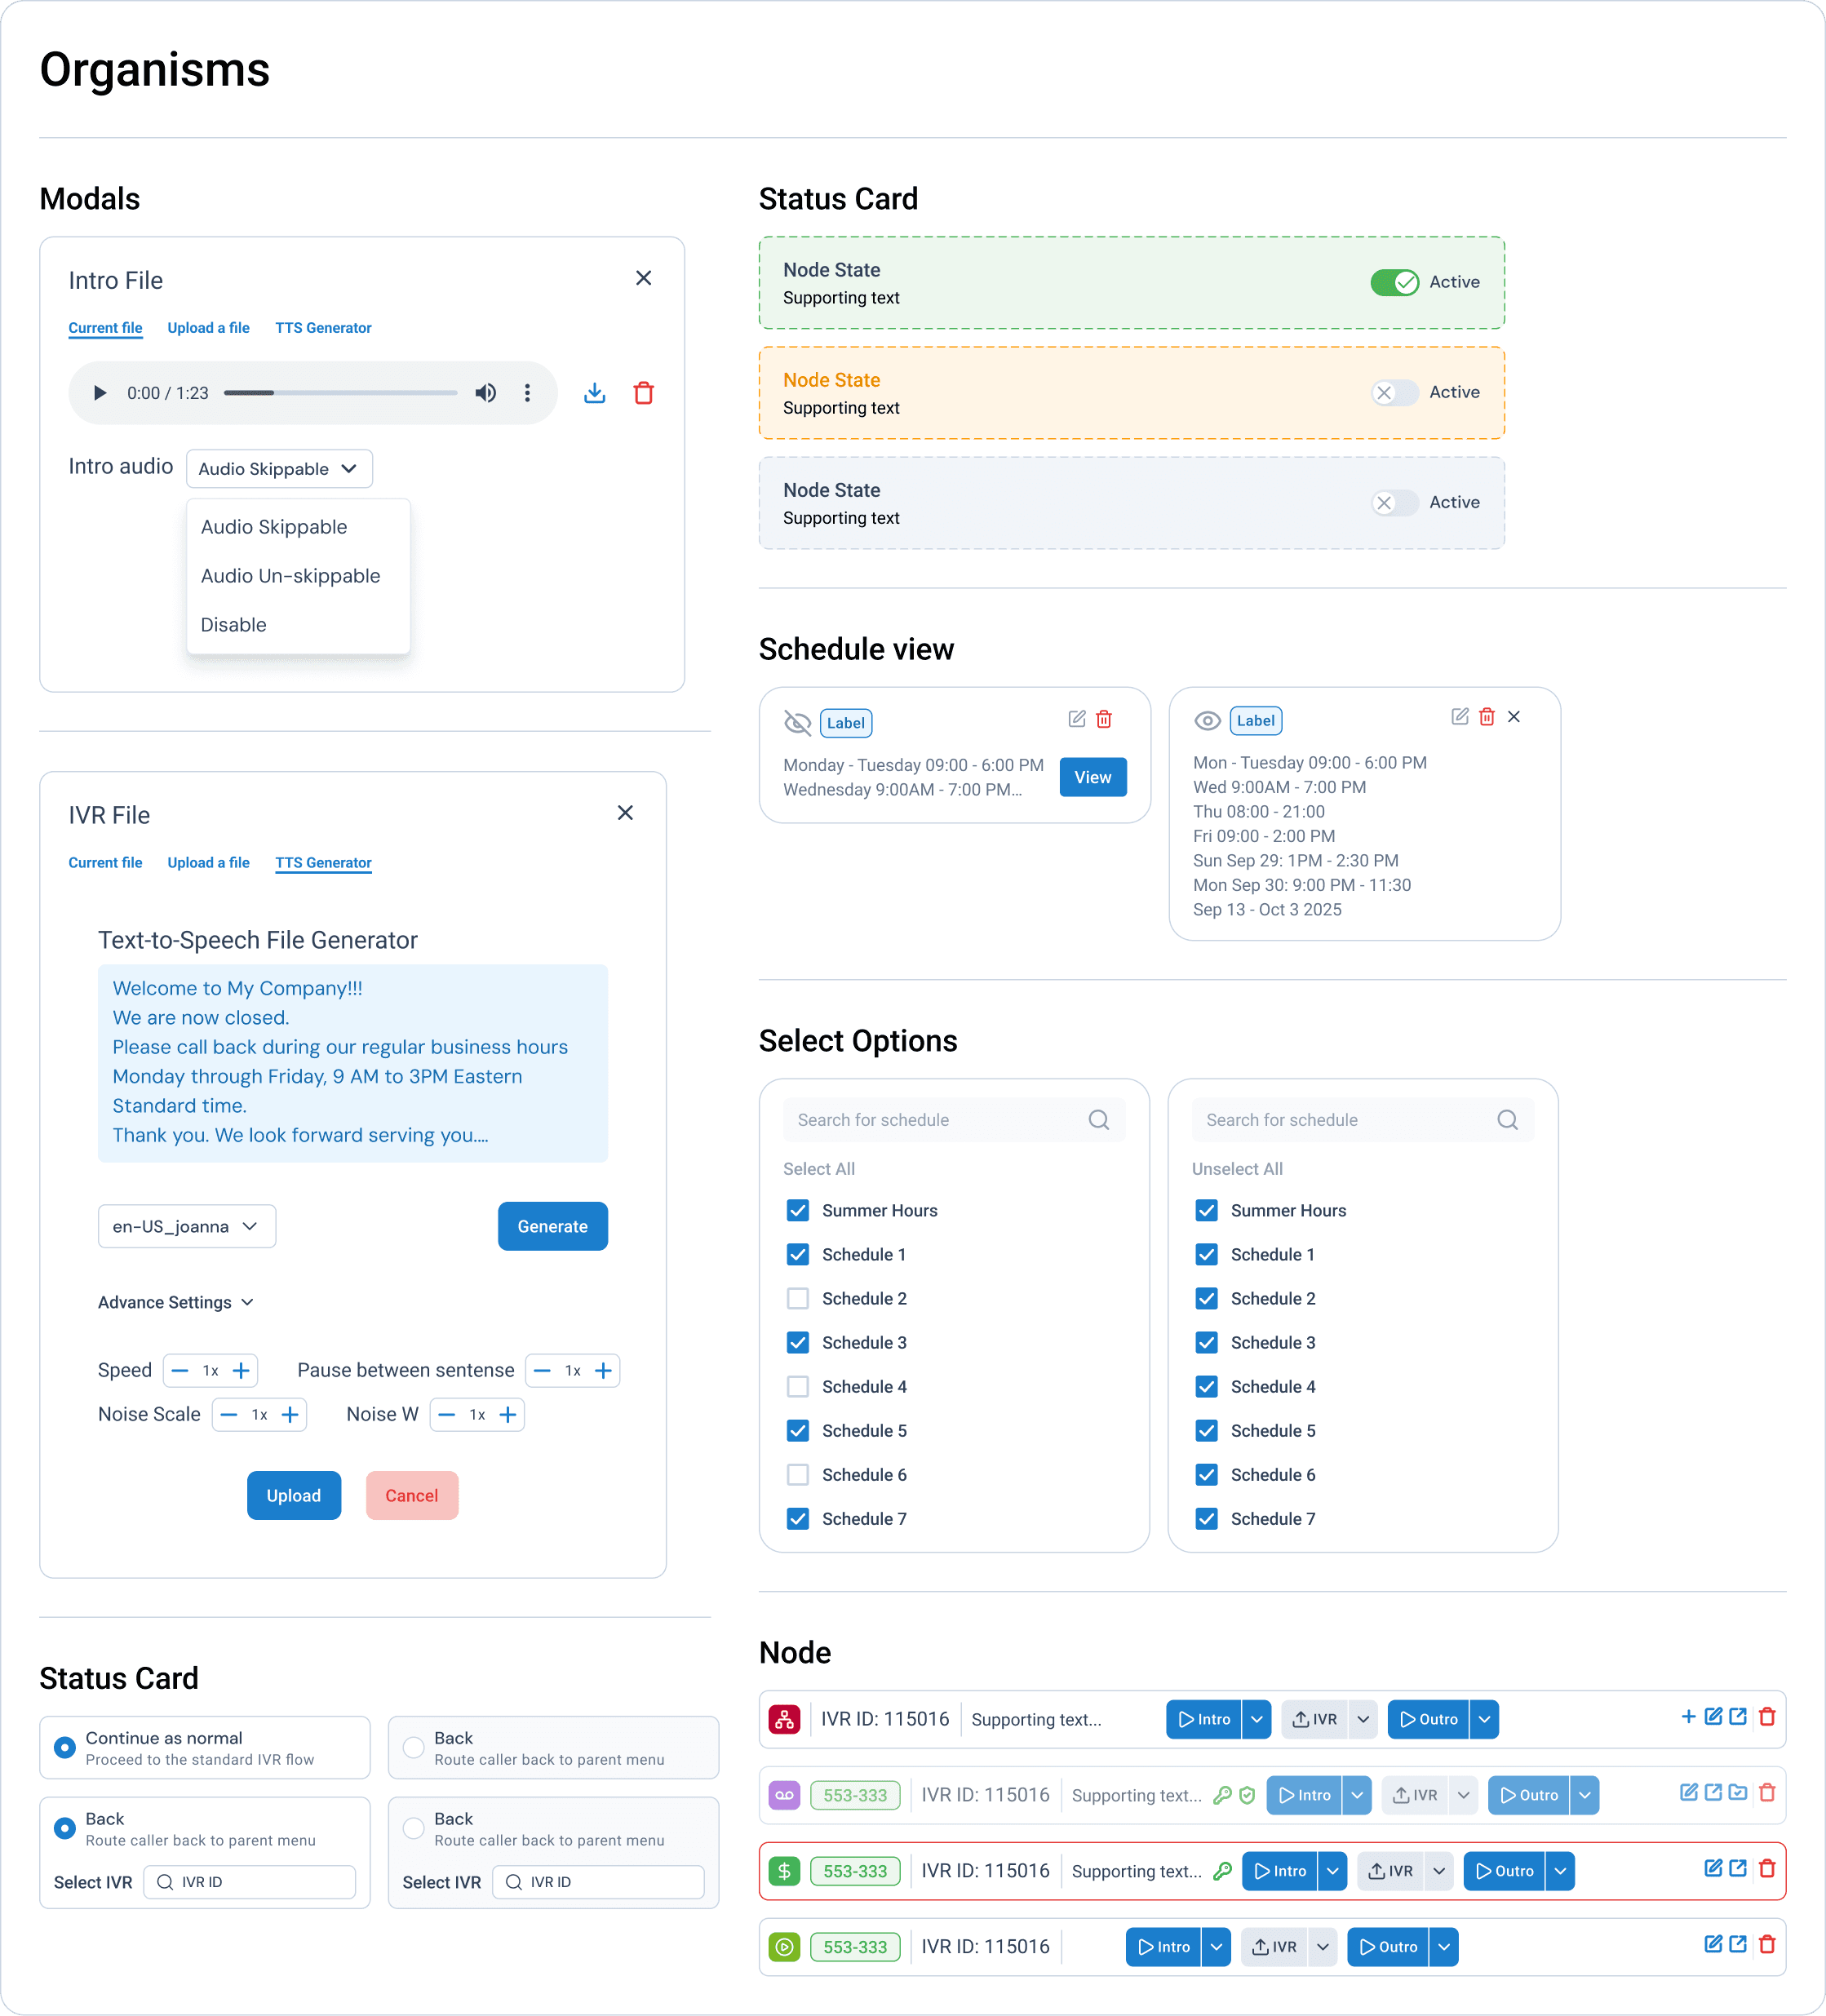This screenshot has width=1826, height=2016.
Task: Turn off the green Node State toggle
Action: [x=1394, y=282]
